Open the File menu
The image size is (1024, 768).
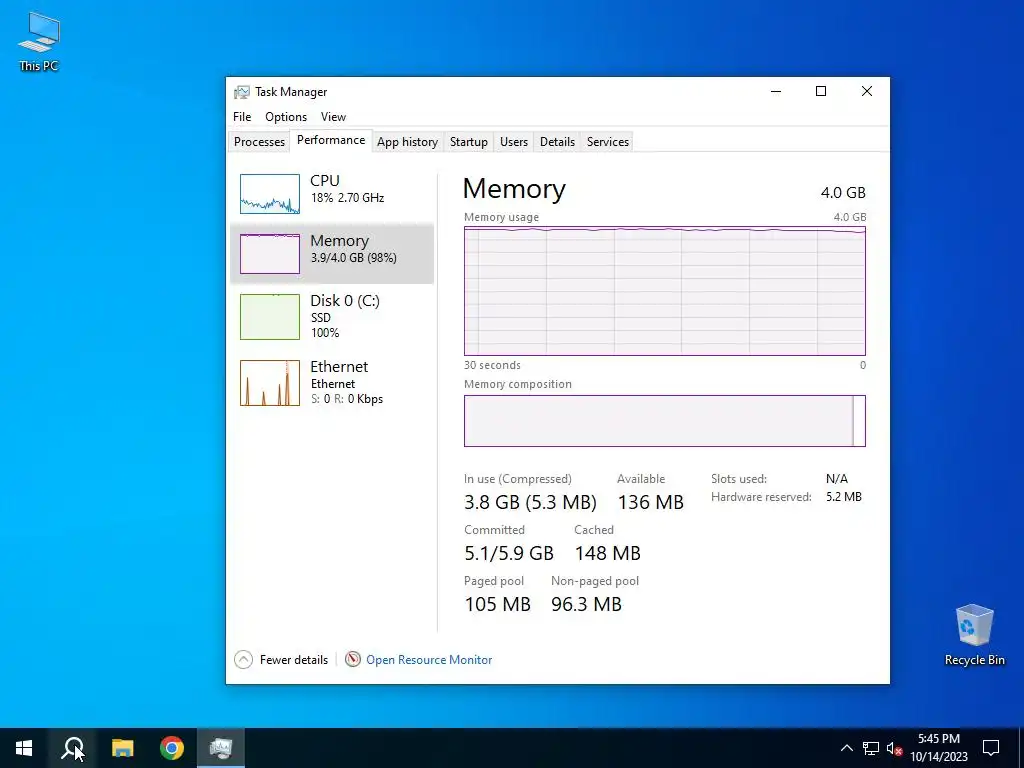pos(242,117)
